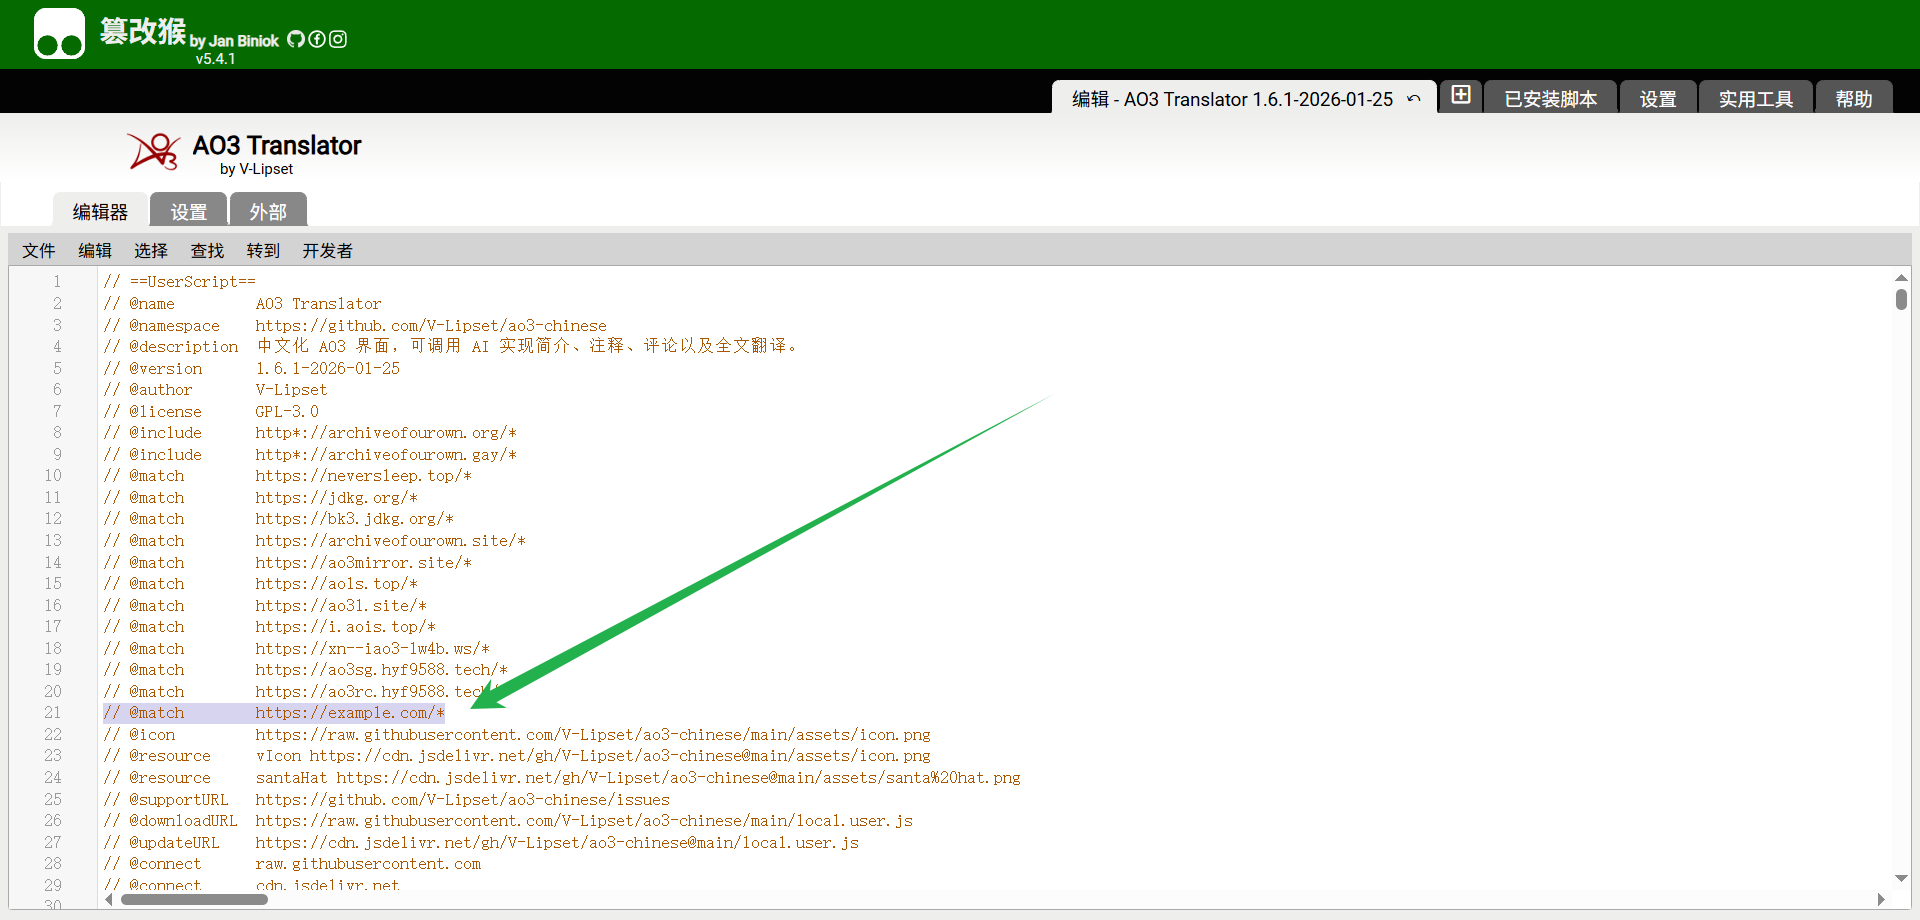Image resolution: width=1920 pixels, height=920 pixels.
Task: Click the horizontal scroll-right arrow at editor bottom
Action: click(x=1881, y=899)
